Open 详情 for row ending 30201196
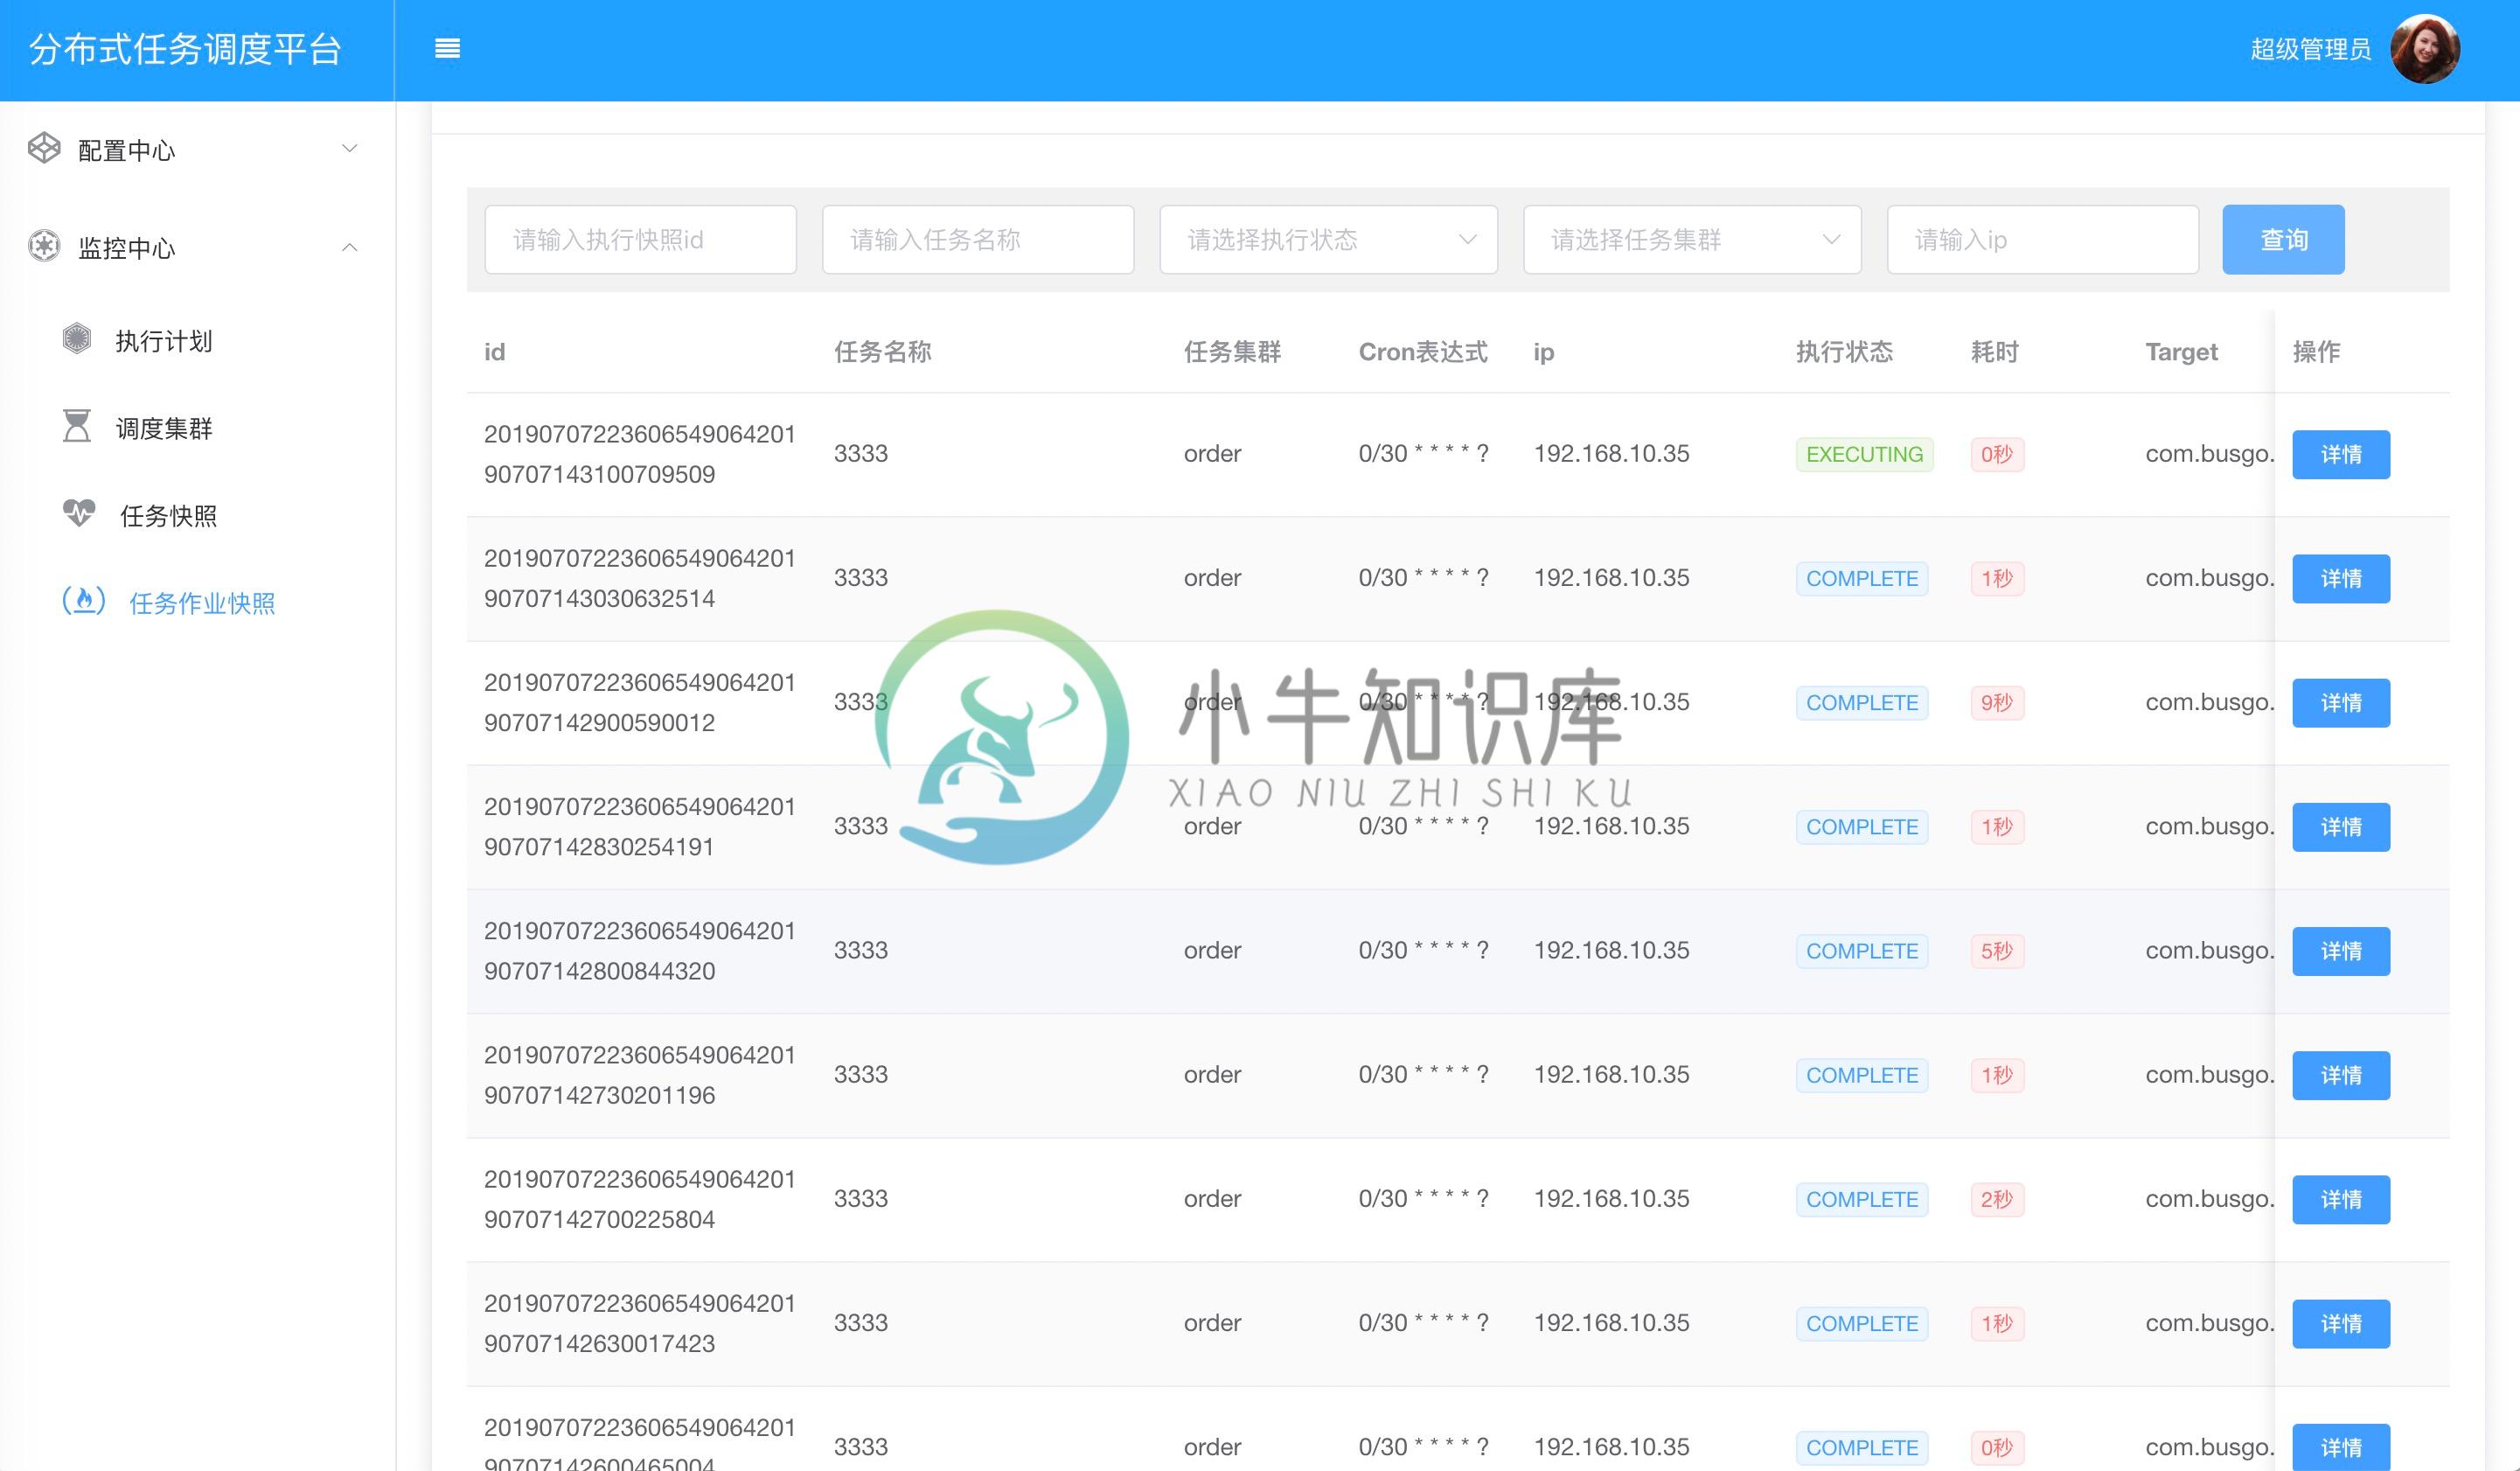This screenshot has height=1471, width=2520. point(2341,1075)
